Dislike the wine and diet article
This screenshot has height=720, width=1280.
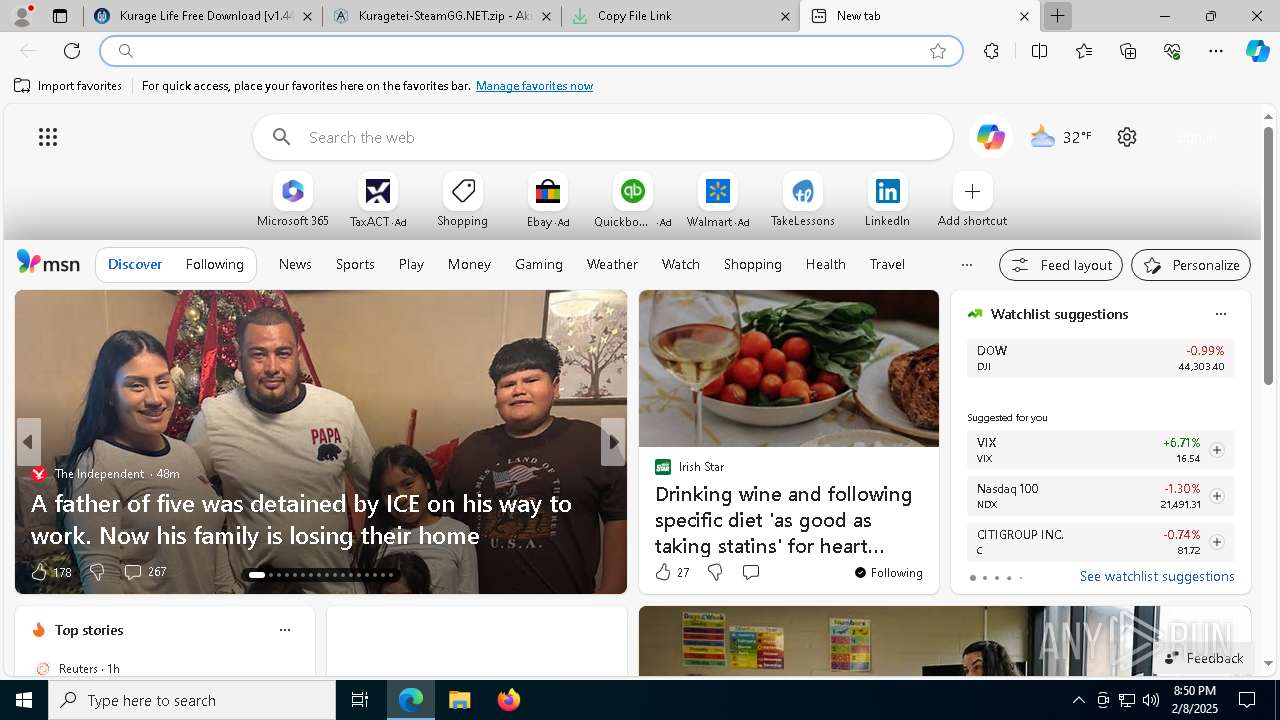pyautogui.click(x=715, y=572)
